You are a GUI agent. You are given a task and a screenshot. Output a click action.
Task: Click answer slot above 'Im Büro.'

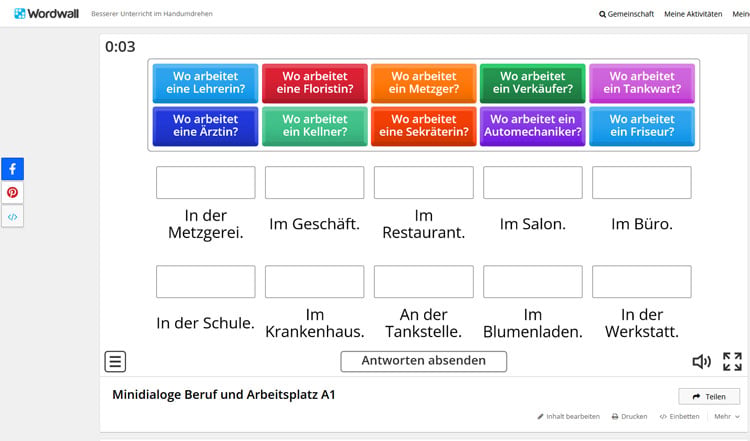coord(642,182)
